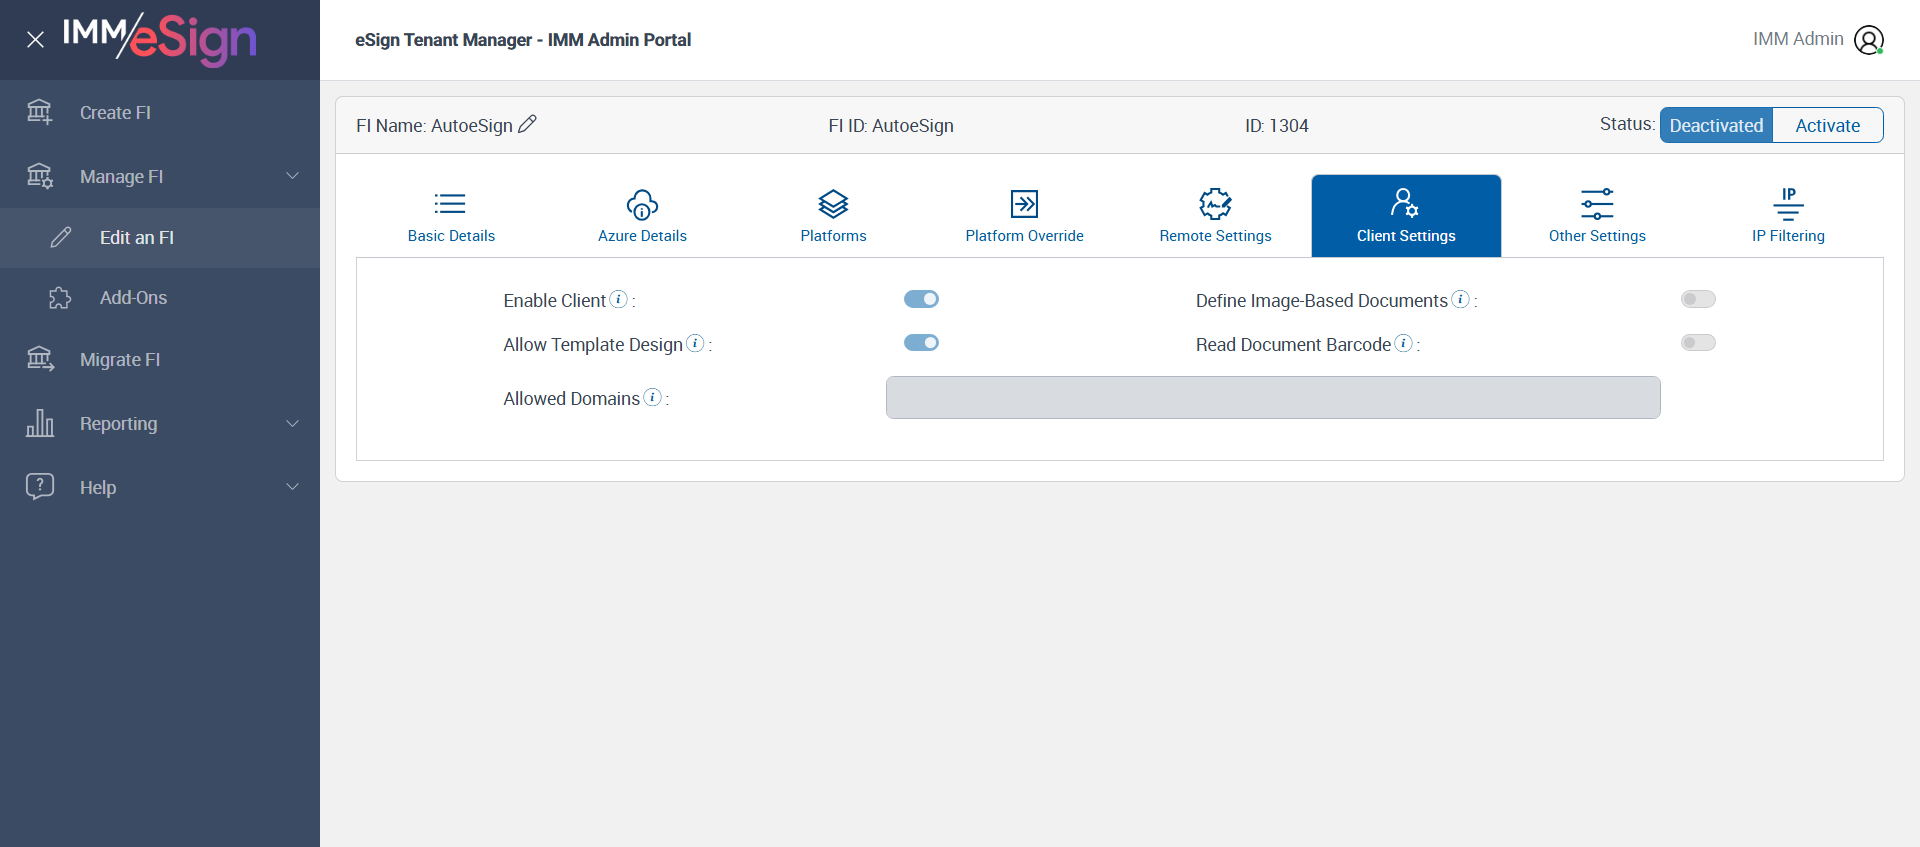Click the Migrate FI bank arrow icon
This screenshot has height=847, width=1920.
point(40,359)
